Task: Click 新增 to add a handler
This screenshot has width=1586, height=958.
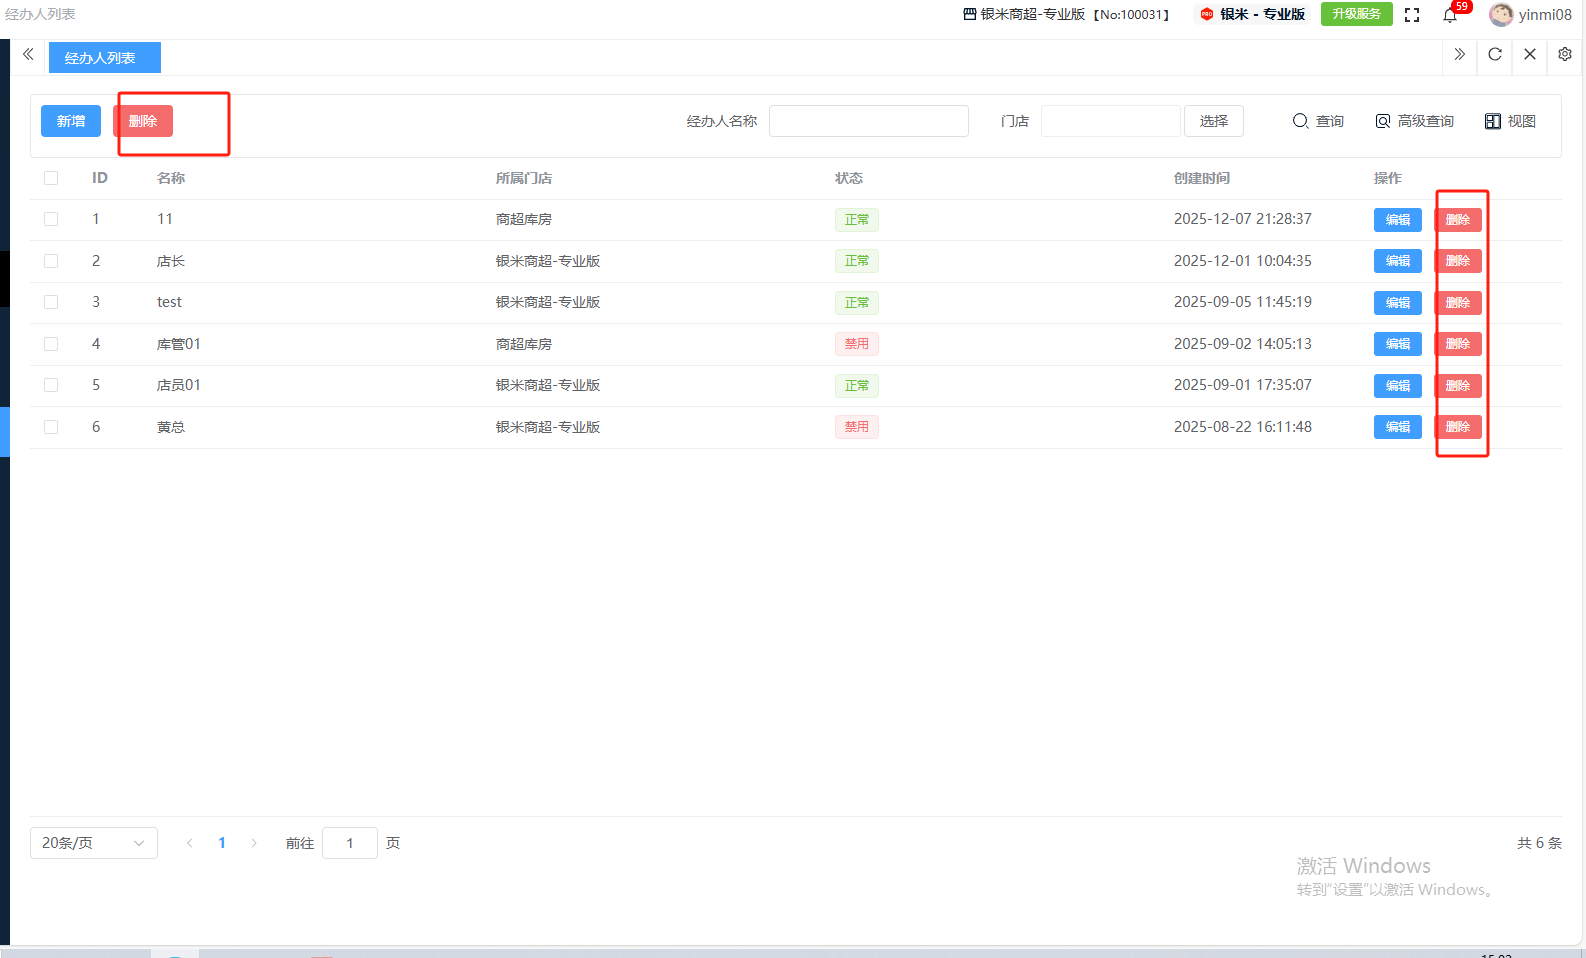Action: (x=71, y=121)
